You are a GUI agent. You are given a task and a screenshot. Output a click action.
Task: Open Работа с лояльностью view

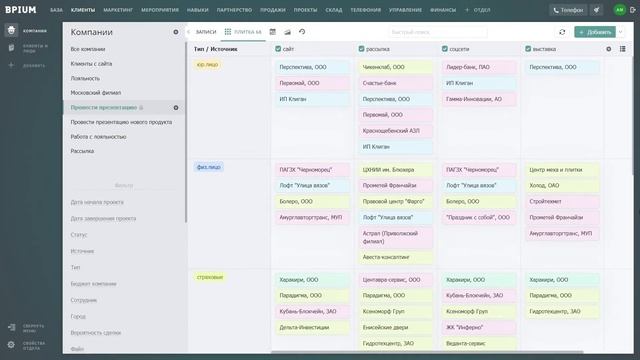98,137
